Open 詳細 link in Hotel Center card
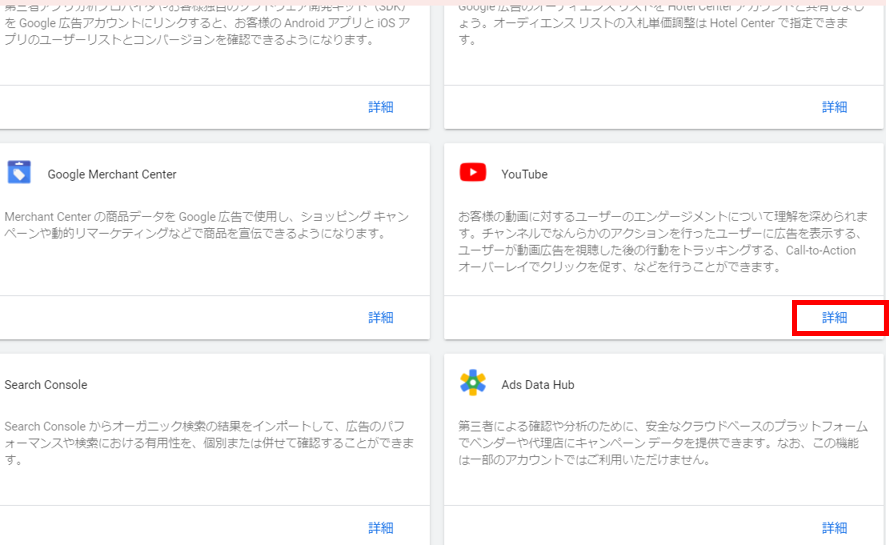Image resolution: width=889 pixels, height=545 pixels. tap(835, 107)
